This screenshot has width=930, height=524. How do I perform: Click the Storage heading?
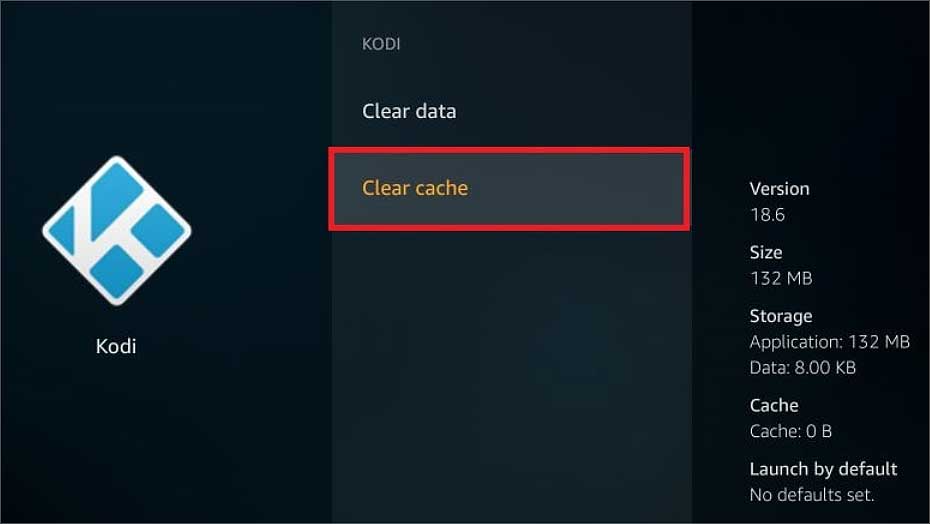[x=781, y=316]
